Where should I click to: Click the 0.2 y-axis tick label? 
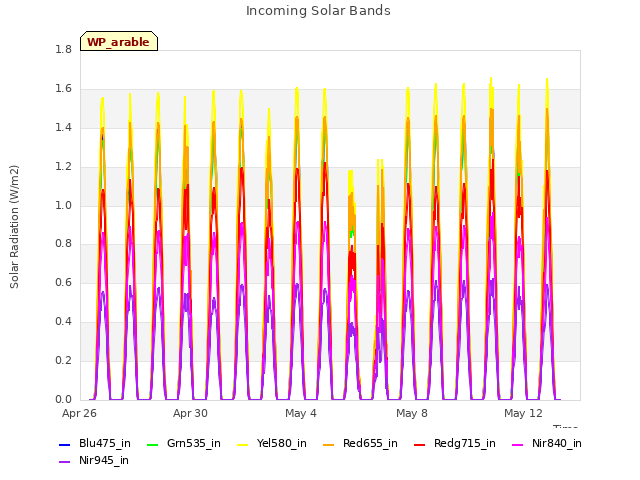64,361
